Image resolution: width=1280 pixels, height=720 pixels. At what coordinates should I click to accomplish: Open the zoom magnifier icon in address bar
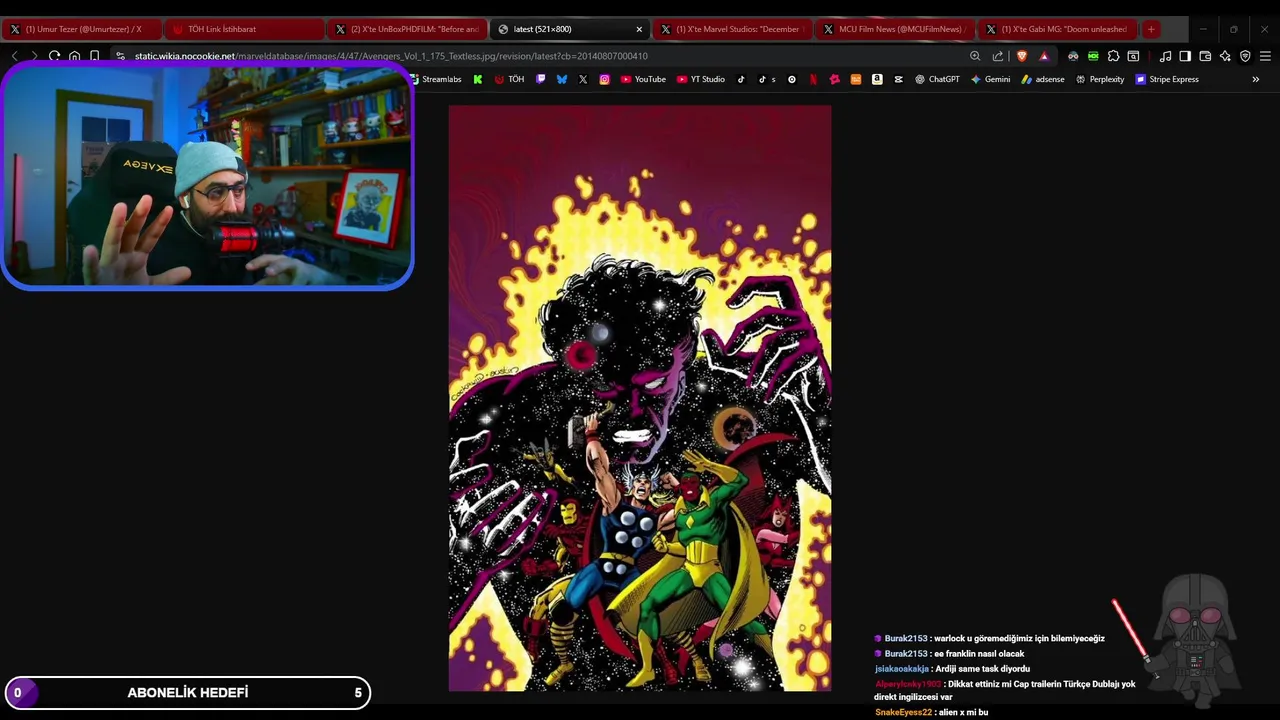point(975,56)
